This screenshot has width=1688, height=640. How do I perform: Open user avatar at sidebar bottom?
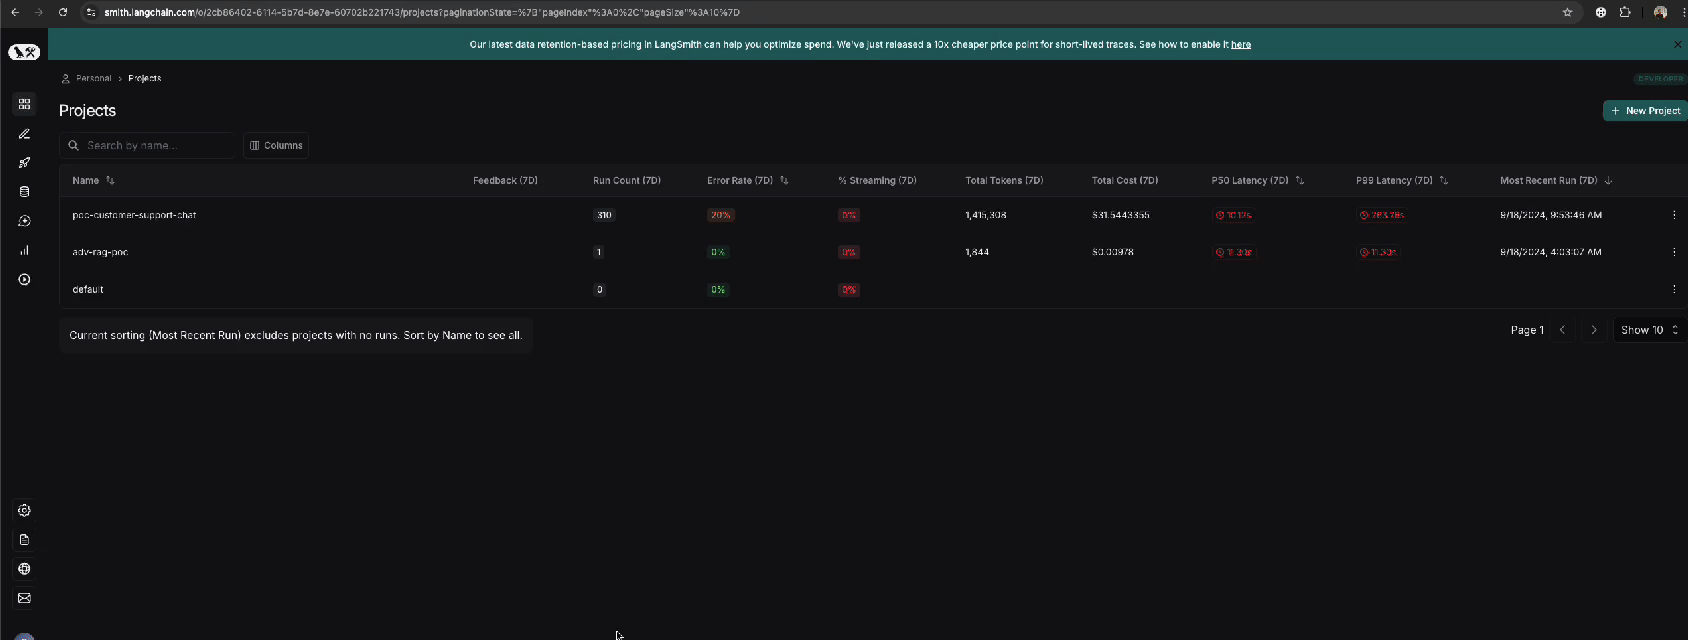point(24,636)
